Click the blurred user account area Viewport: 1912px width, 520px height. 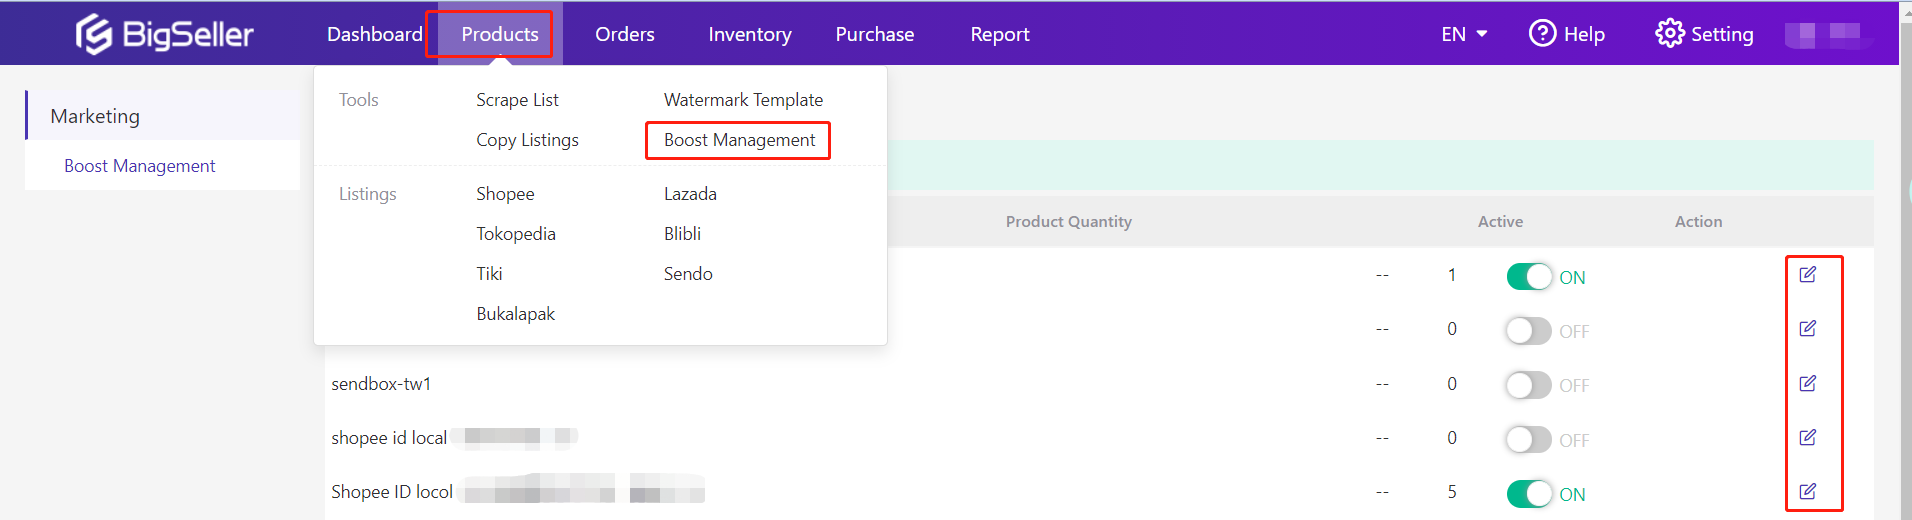(x=1828, y=35)
